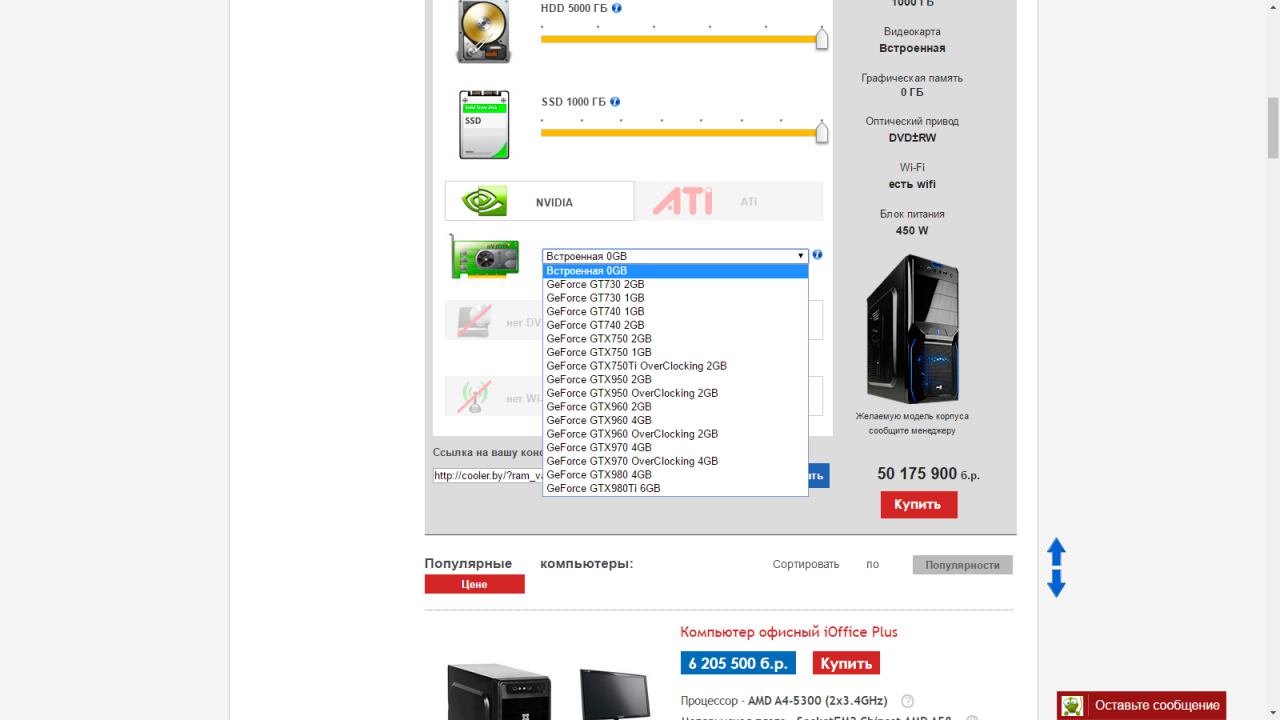Toggle the Wi-Fi option icon

click(x=474, y=397)
